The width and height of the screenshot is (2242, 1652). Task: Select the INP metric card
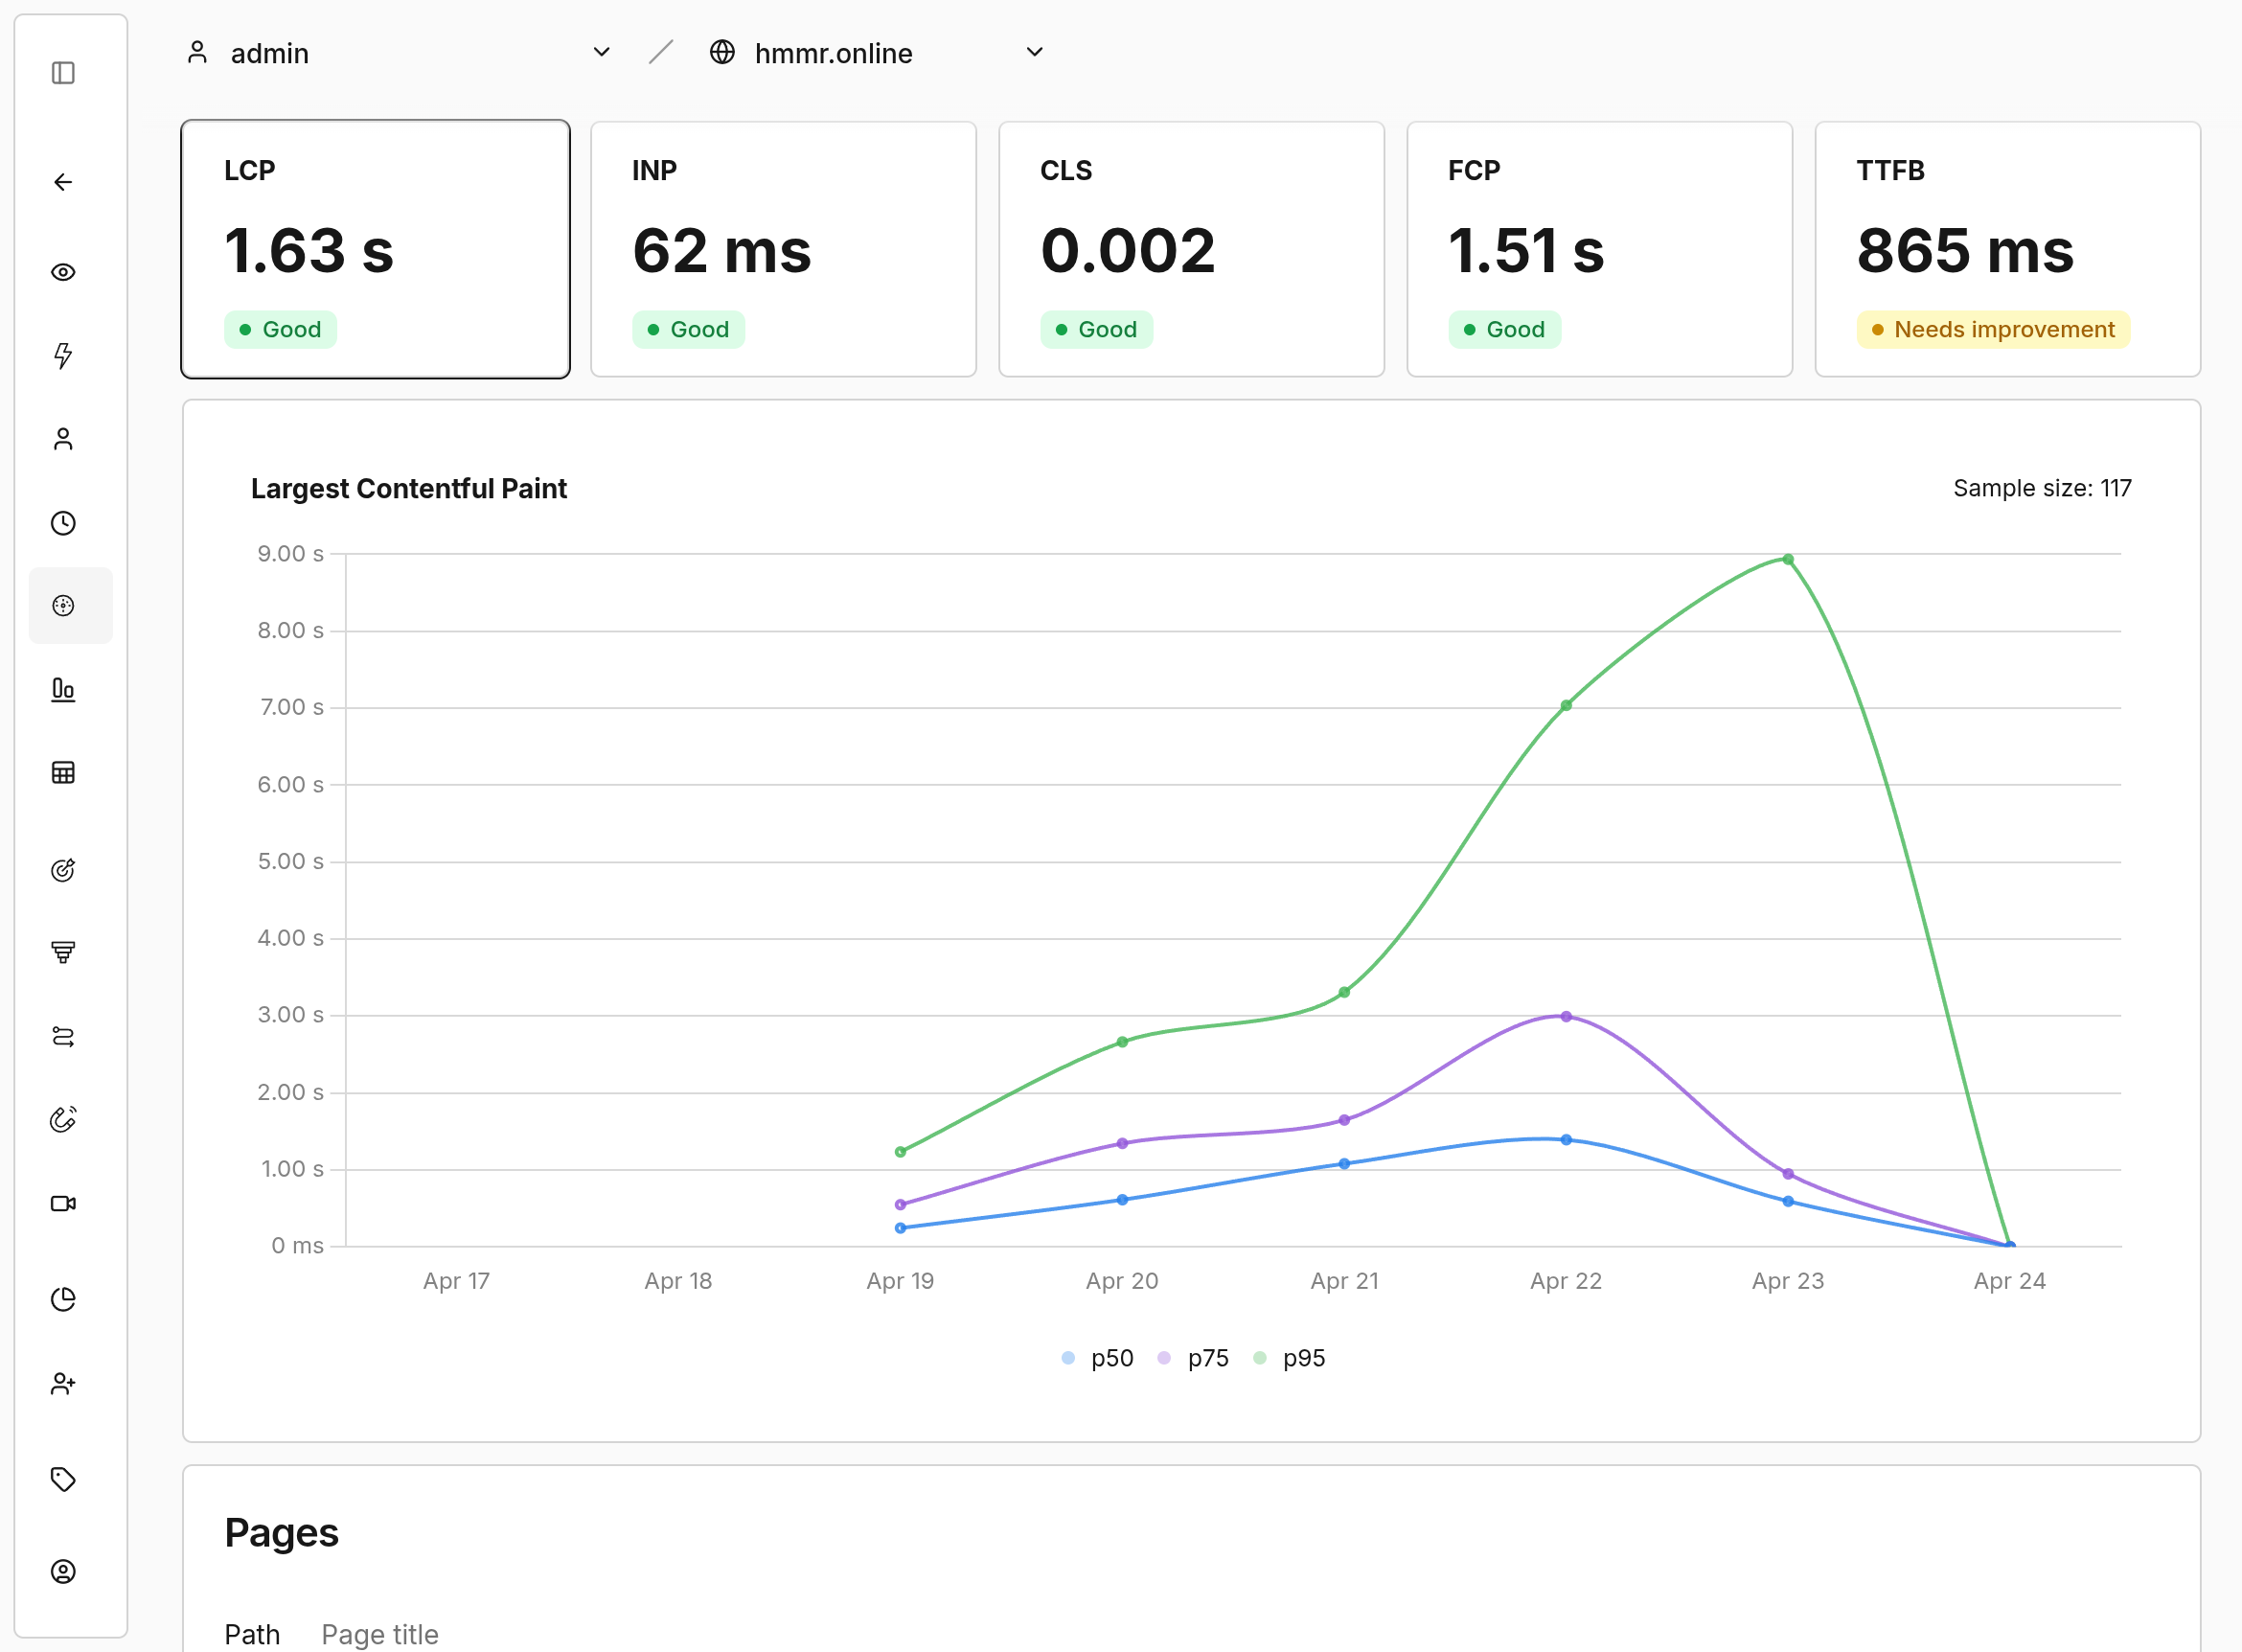(783, 249)
